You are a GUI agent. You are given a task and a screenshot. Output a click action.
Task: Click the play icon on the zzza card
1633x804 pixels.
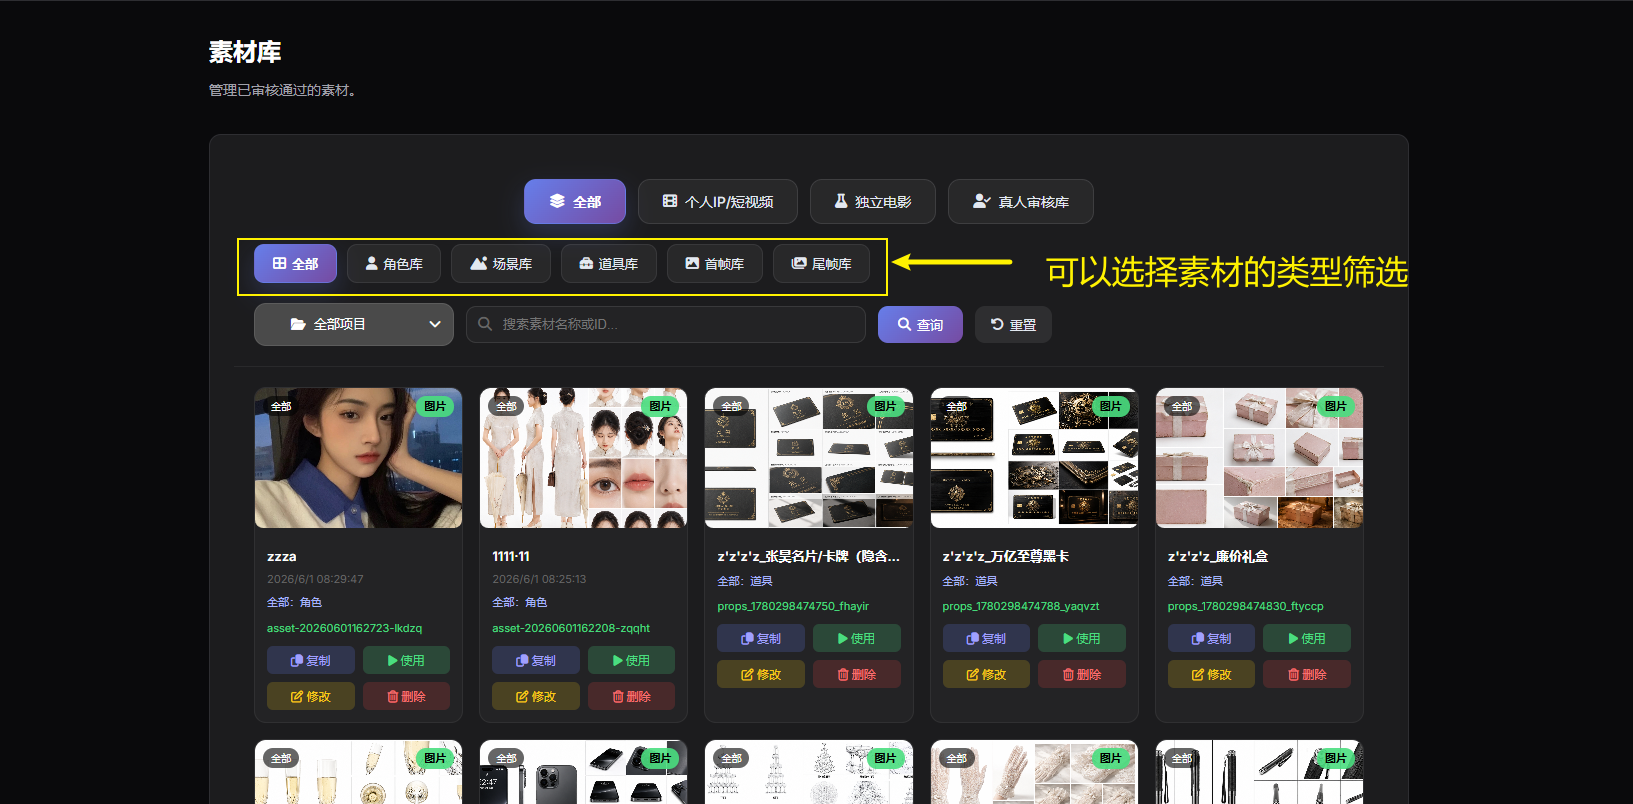pos(393,661)
